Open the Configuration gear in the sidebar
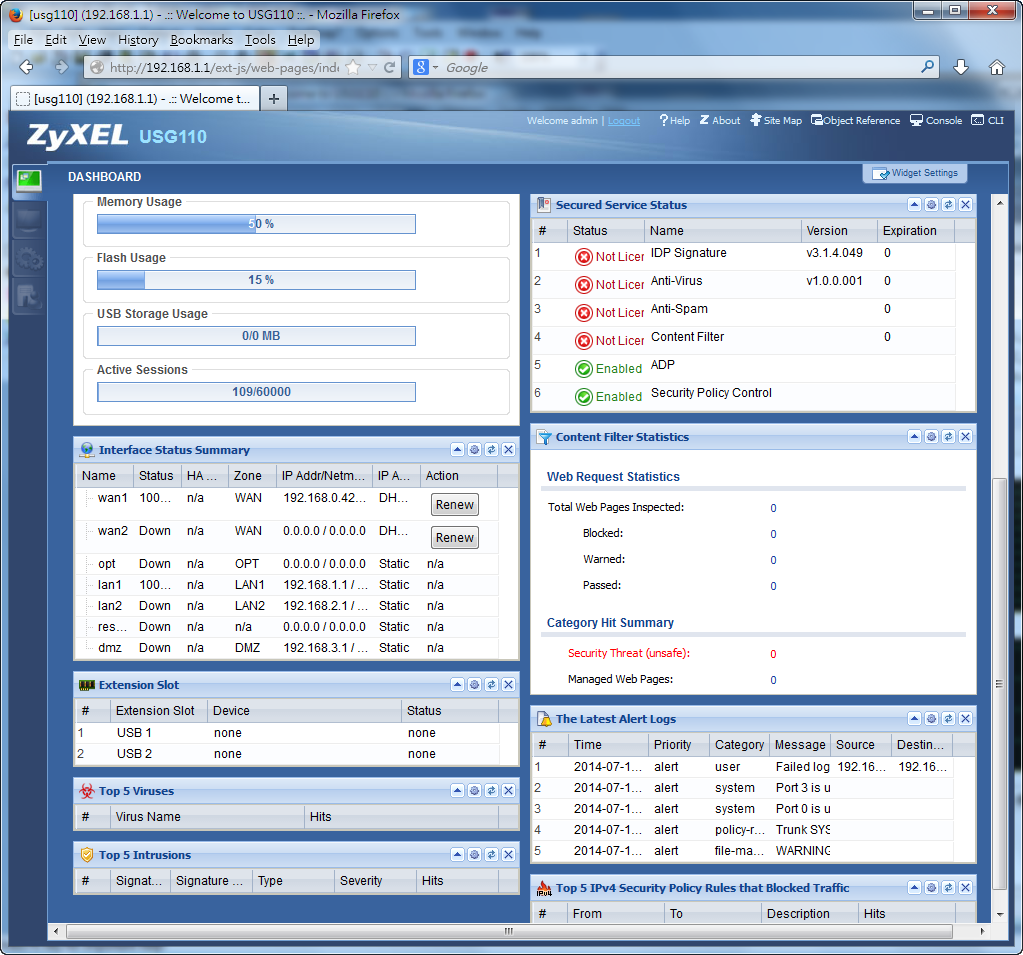 coord(28,259)
